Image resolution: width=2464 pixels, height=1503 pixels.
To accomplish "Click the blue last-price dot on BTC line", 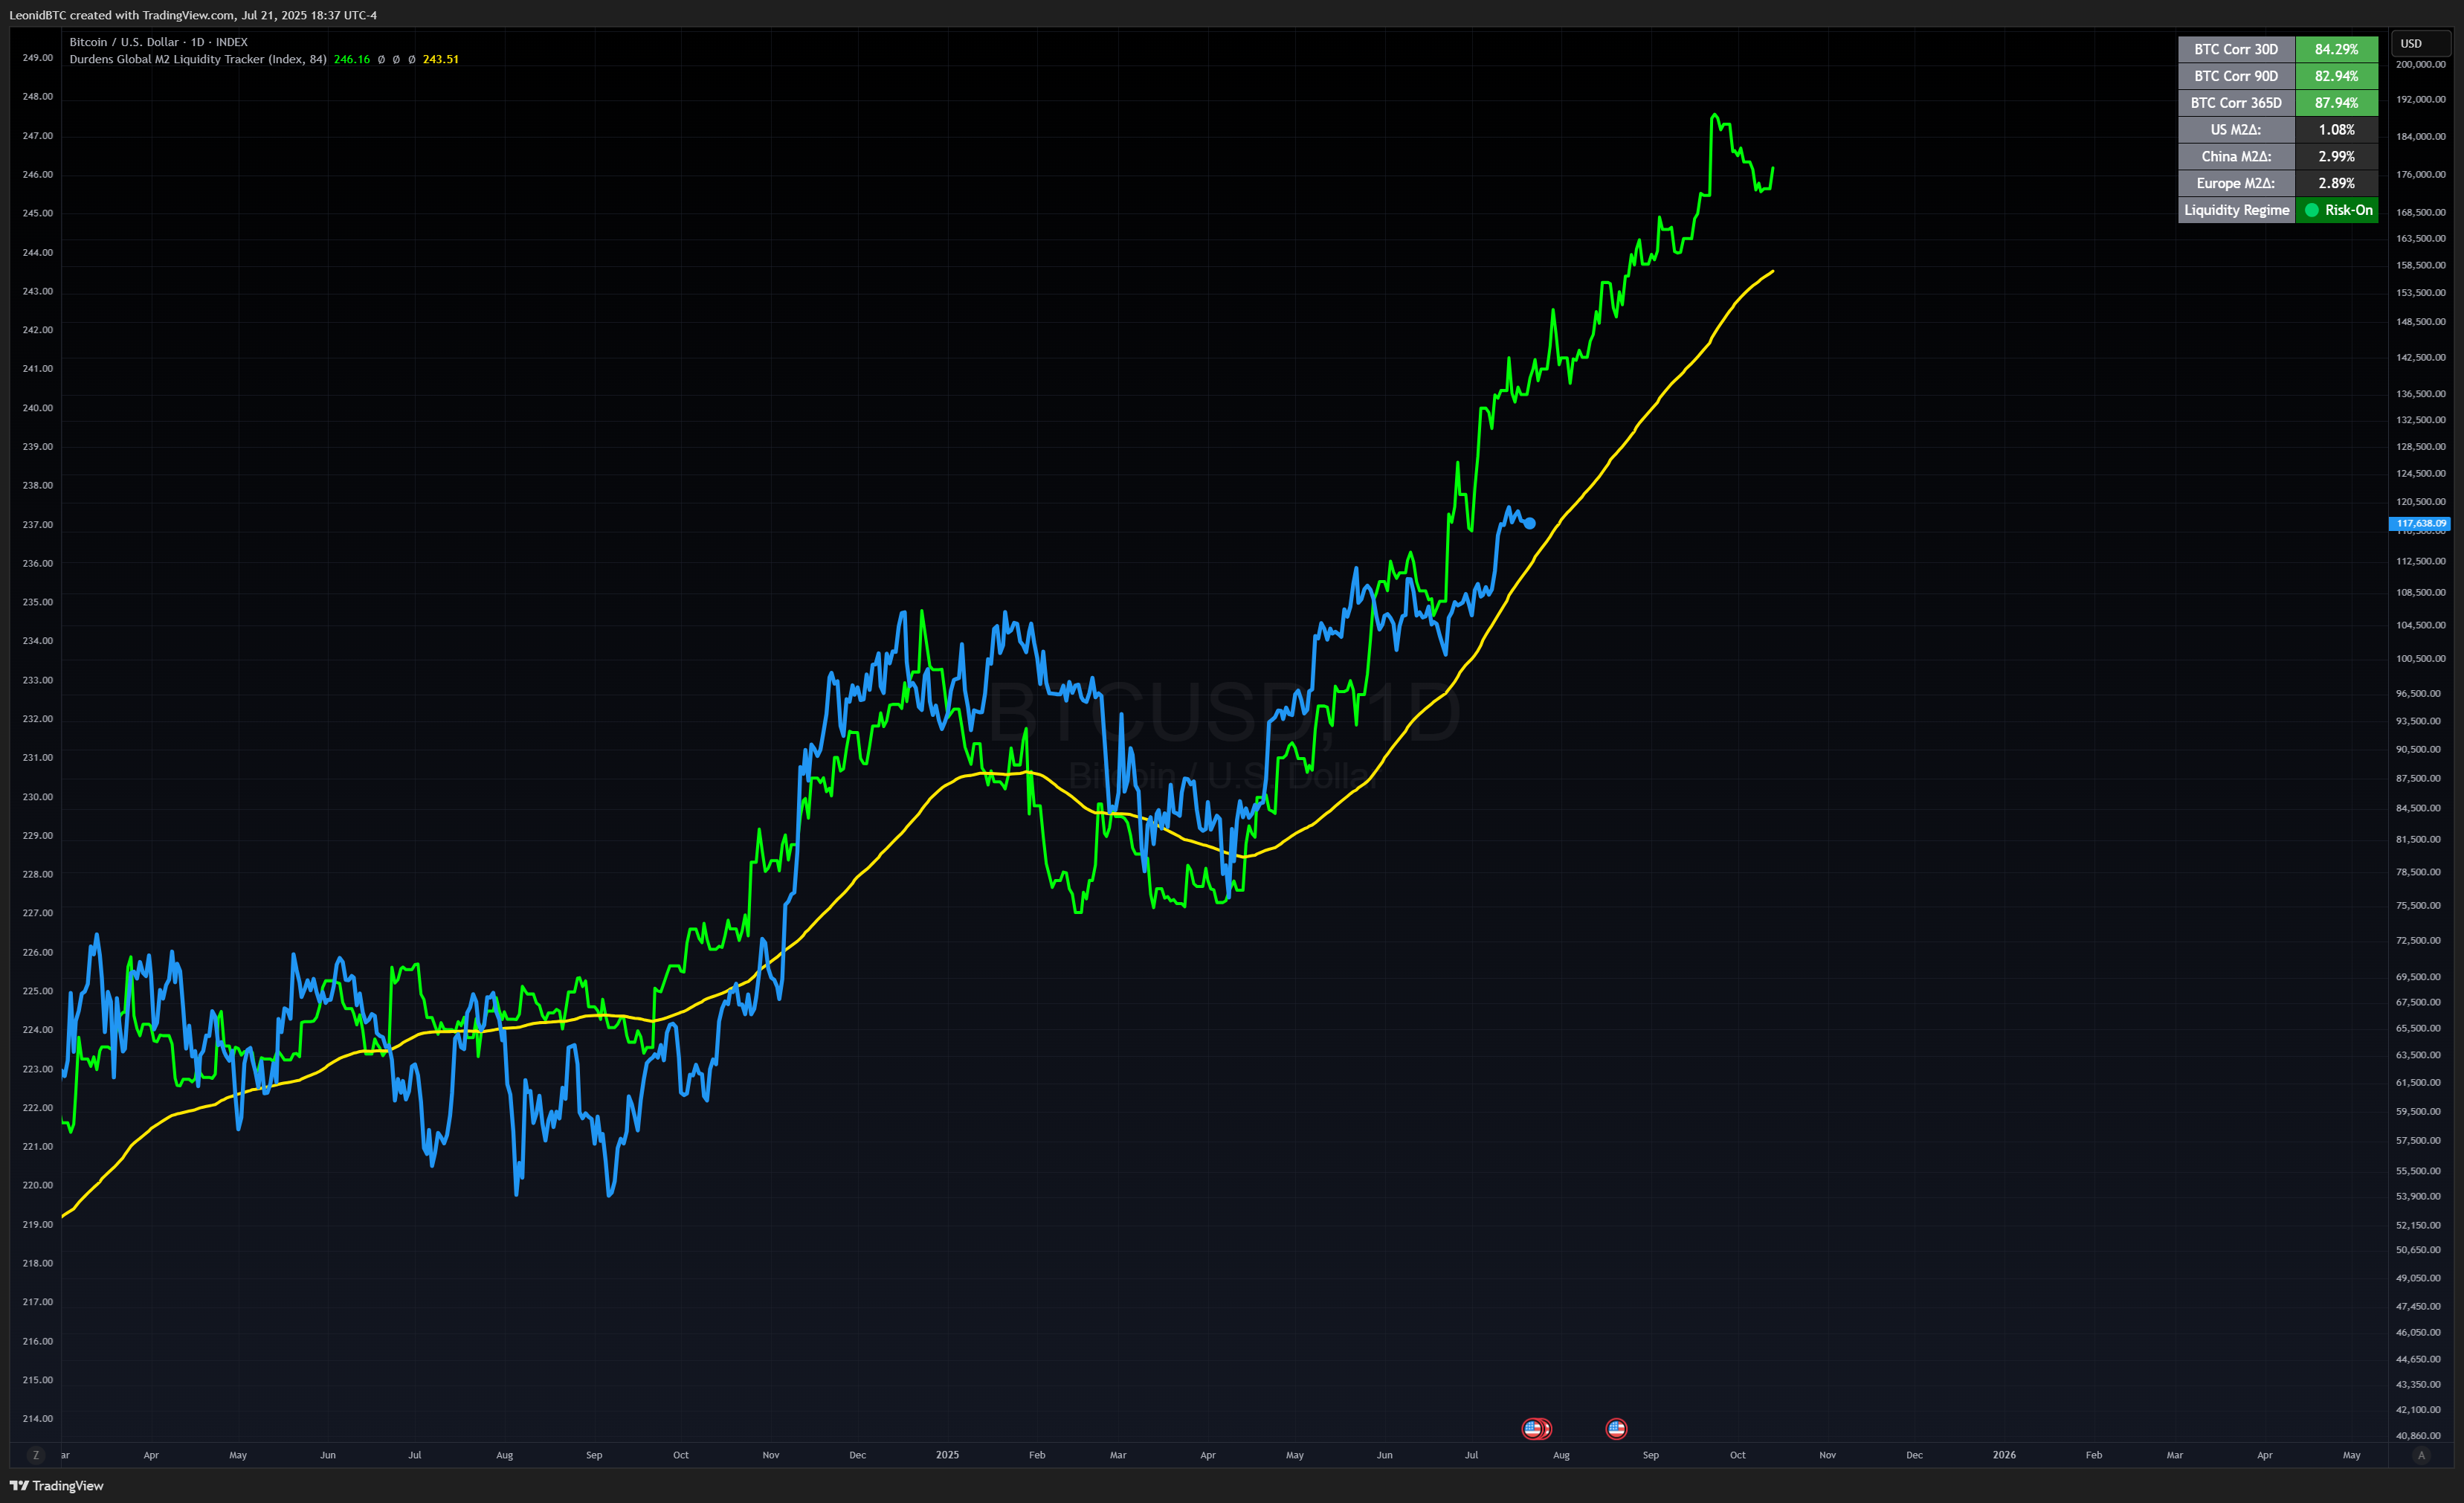I will tap(1529, 523).
